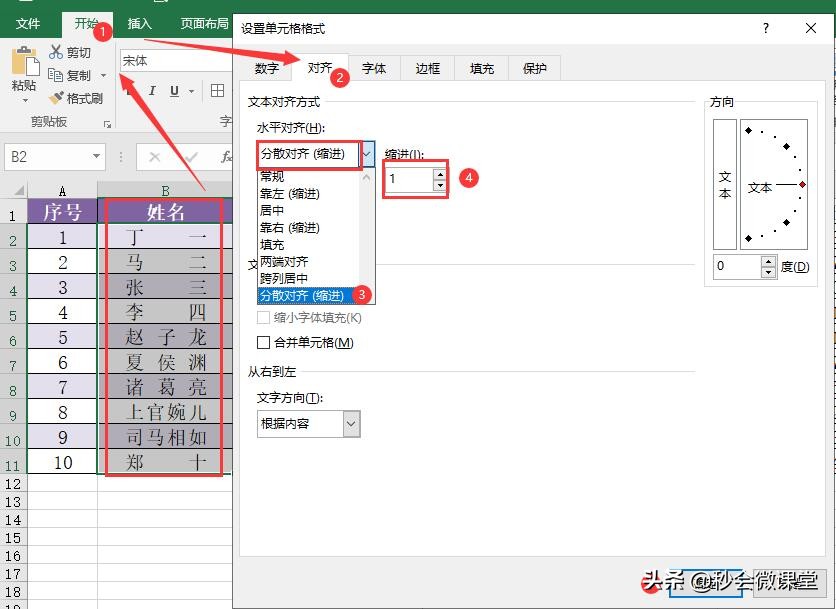Click the 序号 header cell

pos(62,212)
